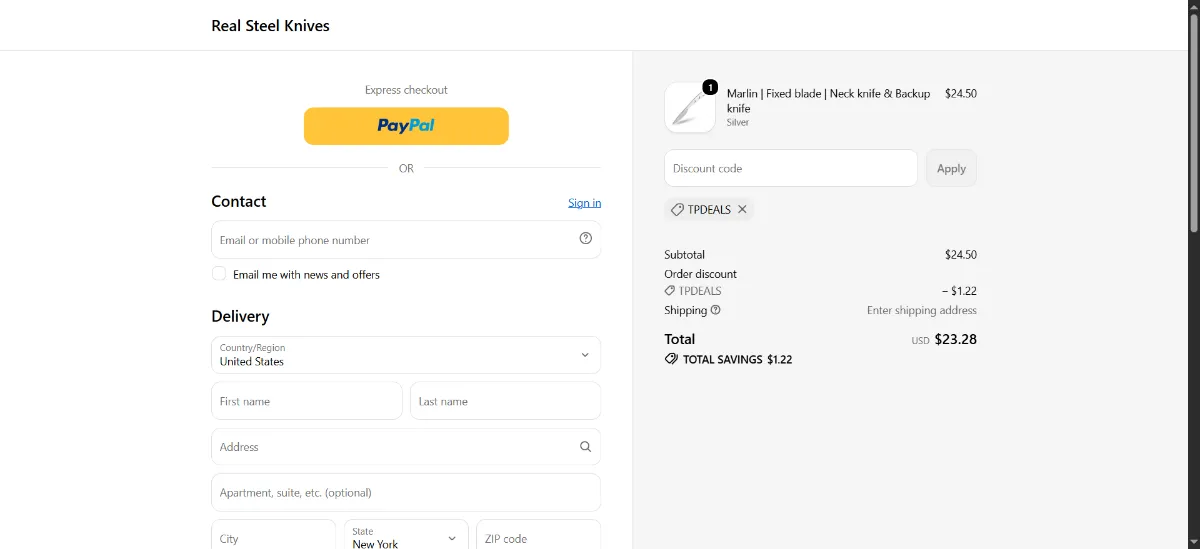Click the shipping info question mark icon
This screenshot has height=549, width=1200.
click(x=715, y=310)
